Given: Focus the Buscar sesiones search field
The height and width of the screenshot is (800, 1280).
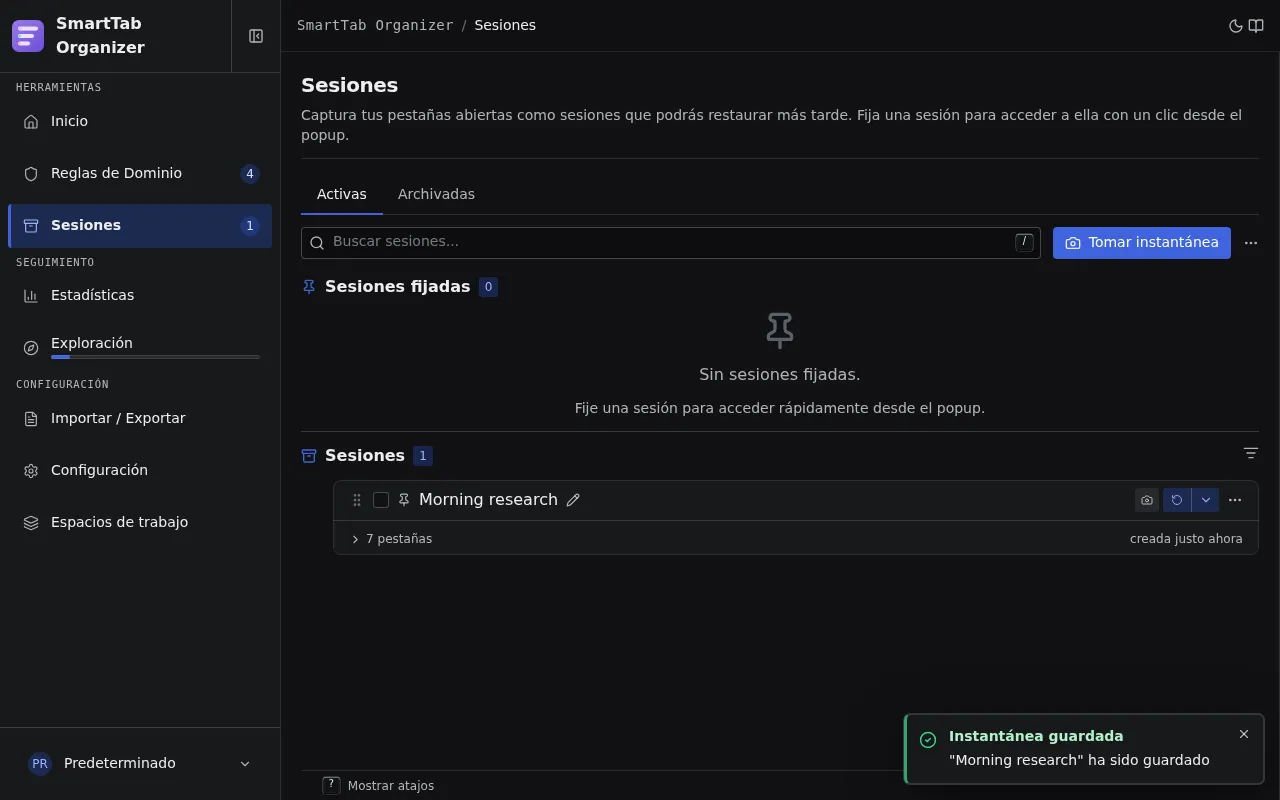Looking at the screenshot, I should click(x=670, y=242).
